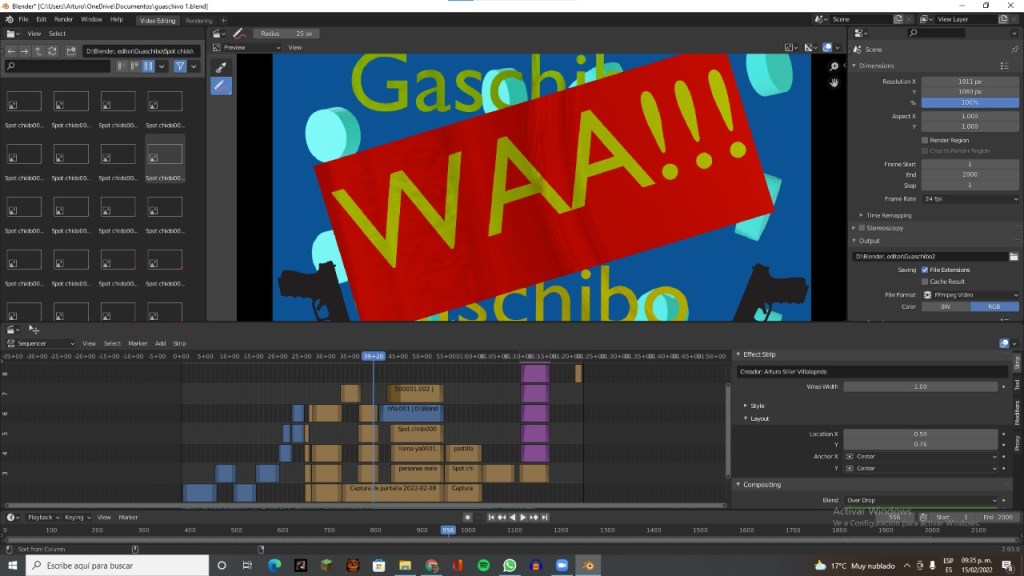Viewport: 1024px width, 576px height.
Task: Open Strip menu in sequencer
Action: (179, 344)
